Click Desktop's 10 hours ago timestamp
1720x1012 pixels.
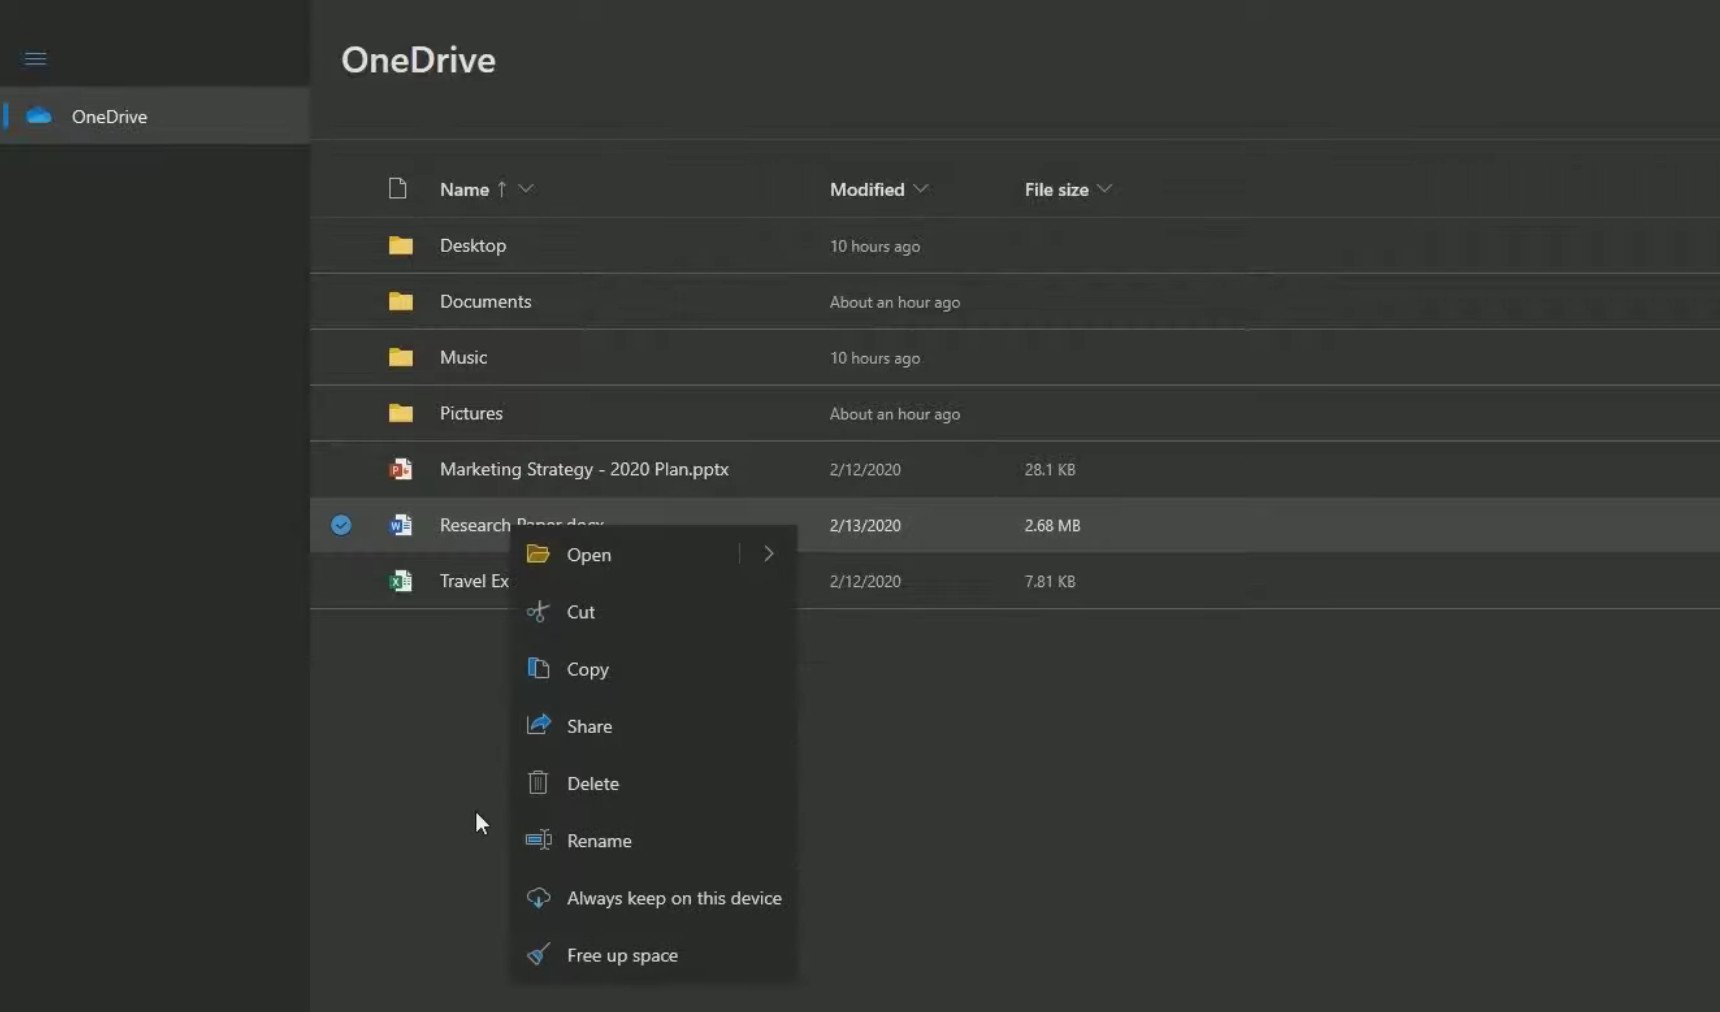(875, 246)
